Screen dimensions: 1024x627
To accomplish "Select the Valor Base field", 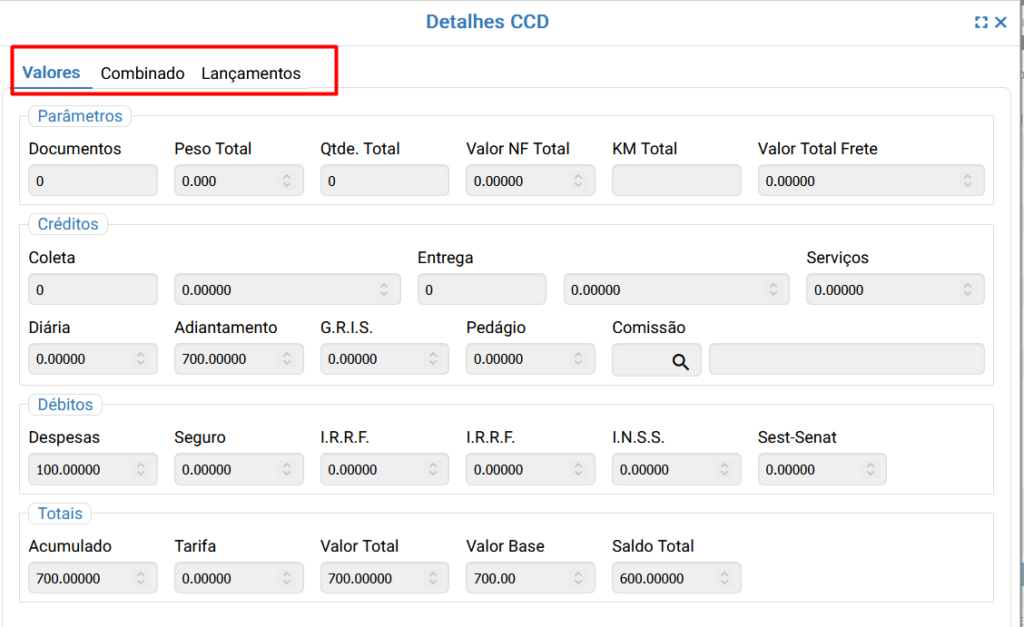I will pos(530,578).
